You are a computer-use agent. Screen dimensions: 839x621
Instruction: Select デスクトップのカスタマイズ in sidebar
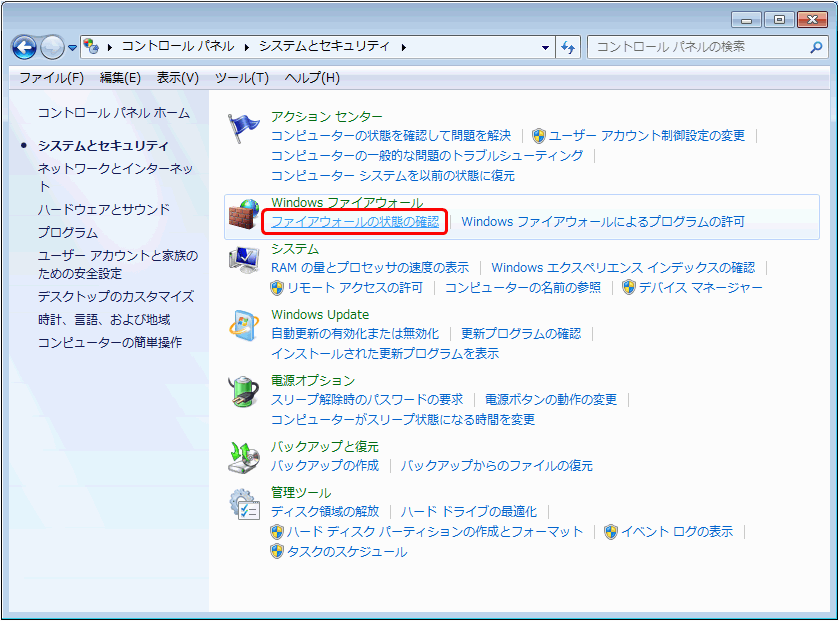pos(116,297)
